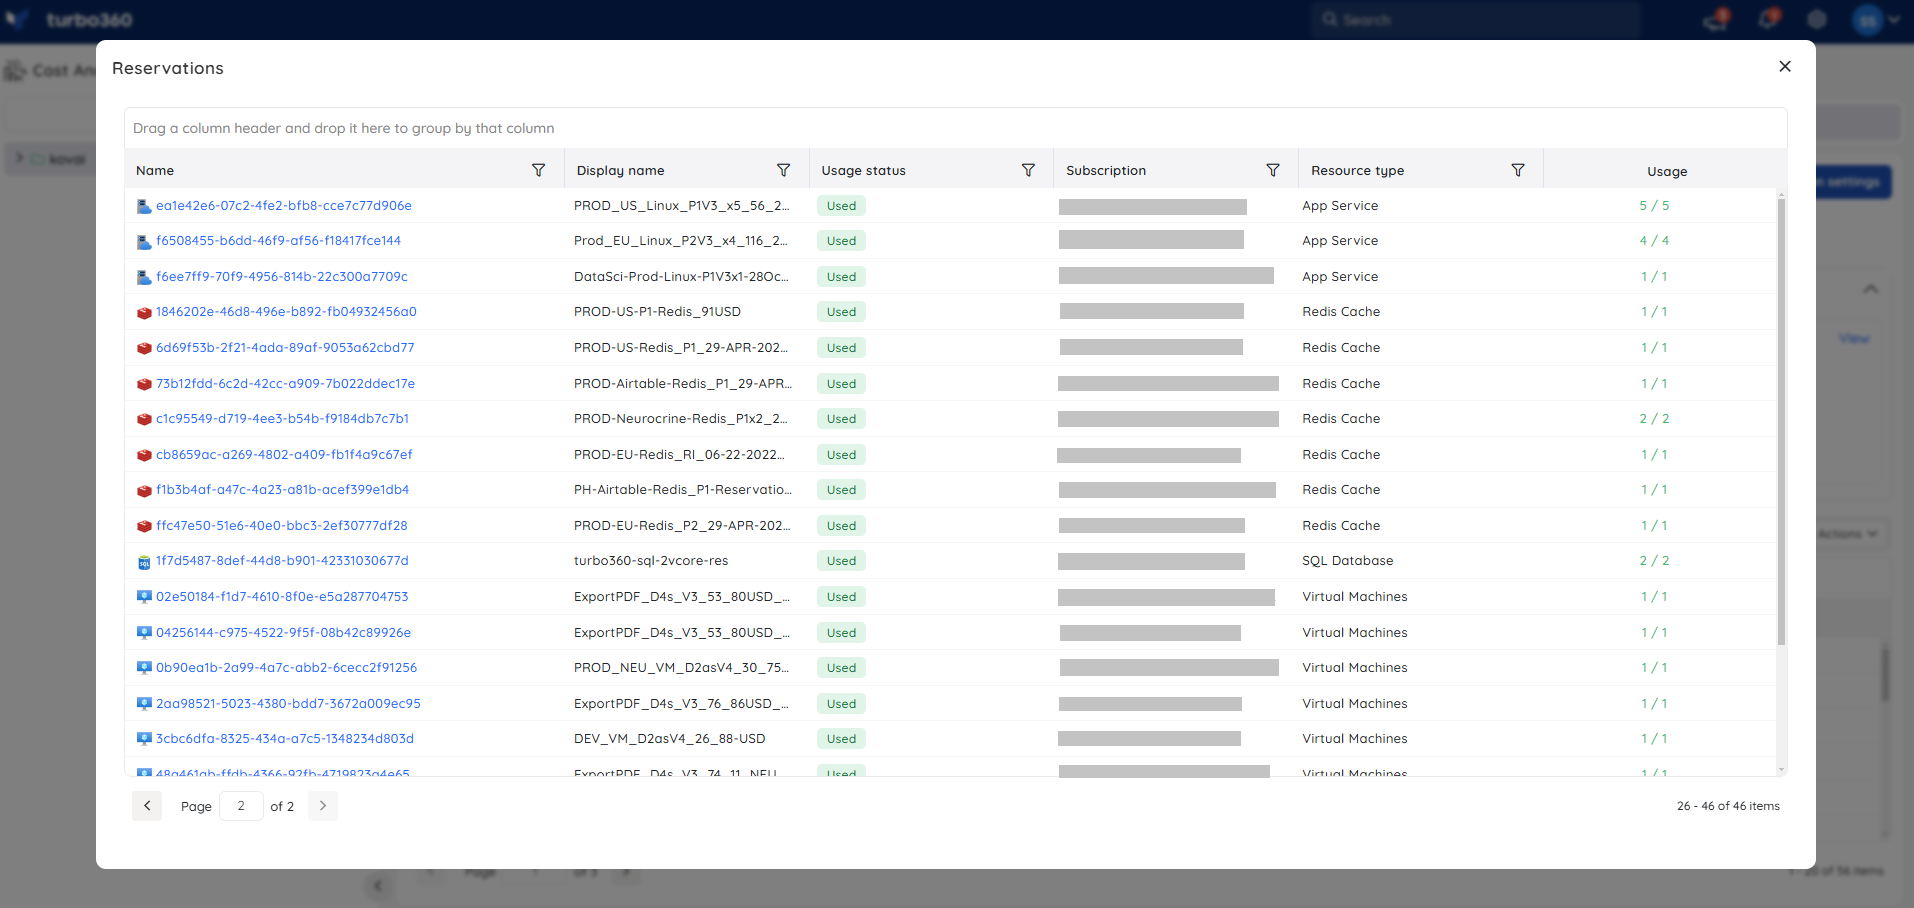The image size is (1914, 908).
Task: Click Redis icon beside c1c95549 reservation
Action: tap(144, 419)
